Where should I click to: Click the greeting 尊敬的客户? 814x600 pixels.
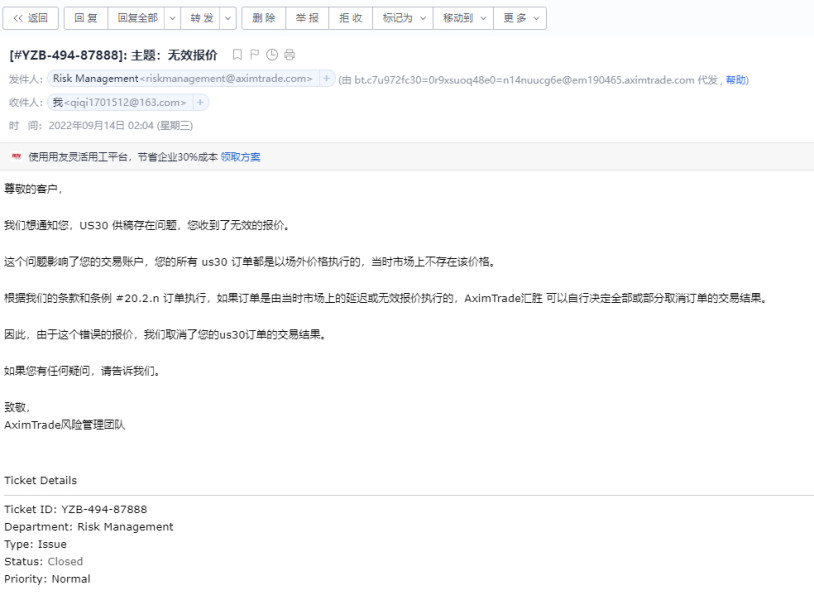click(x=33, y=189)
